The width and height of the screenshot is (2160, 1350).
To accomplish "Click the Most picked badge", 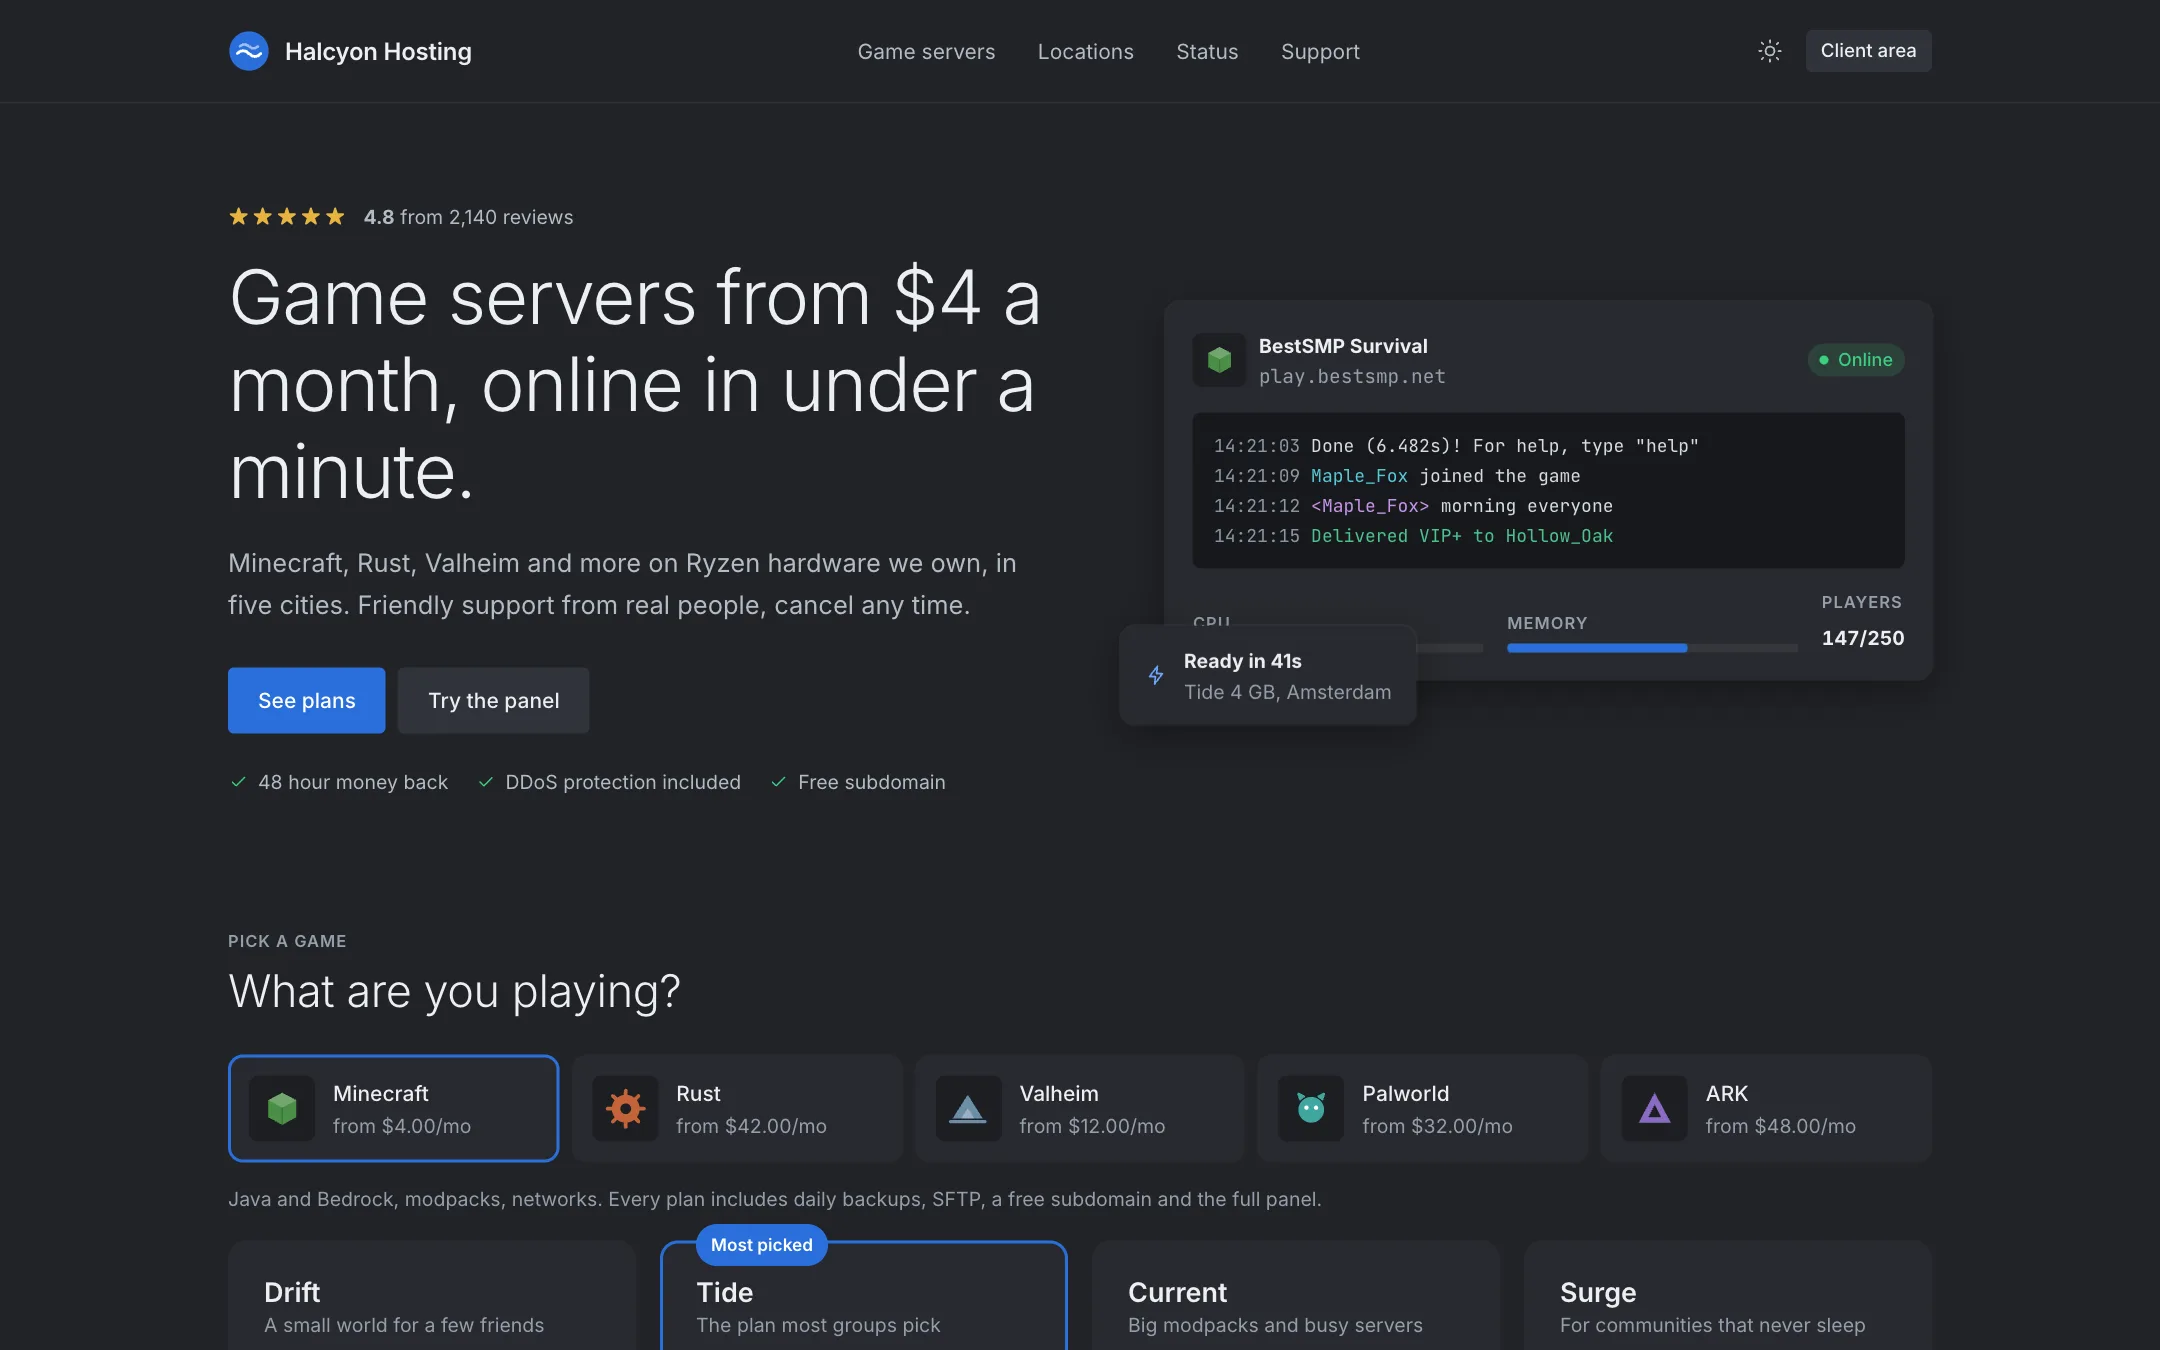I will pos(761,1245).
